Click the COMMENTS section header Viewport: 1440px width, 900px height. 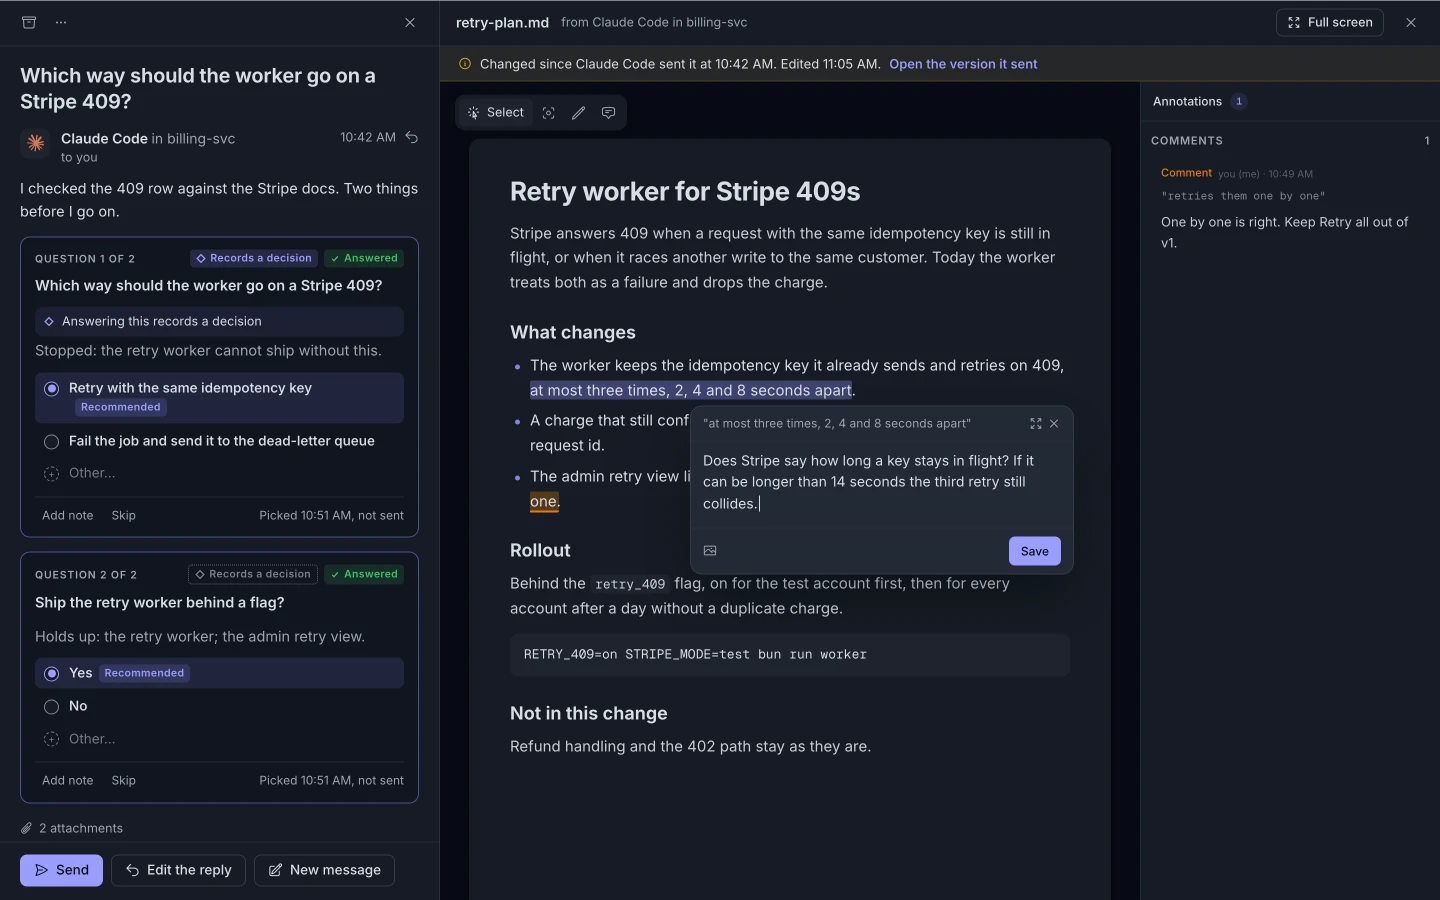(1187, 141)
